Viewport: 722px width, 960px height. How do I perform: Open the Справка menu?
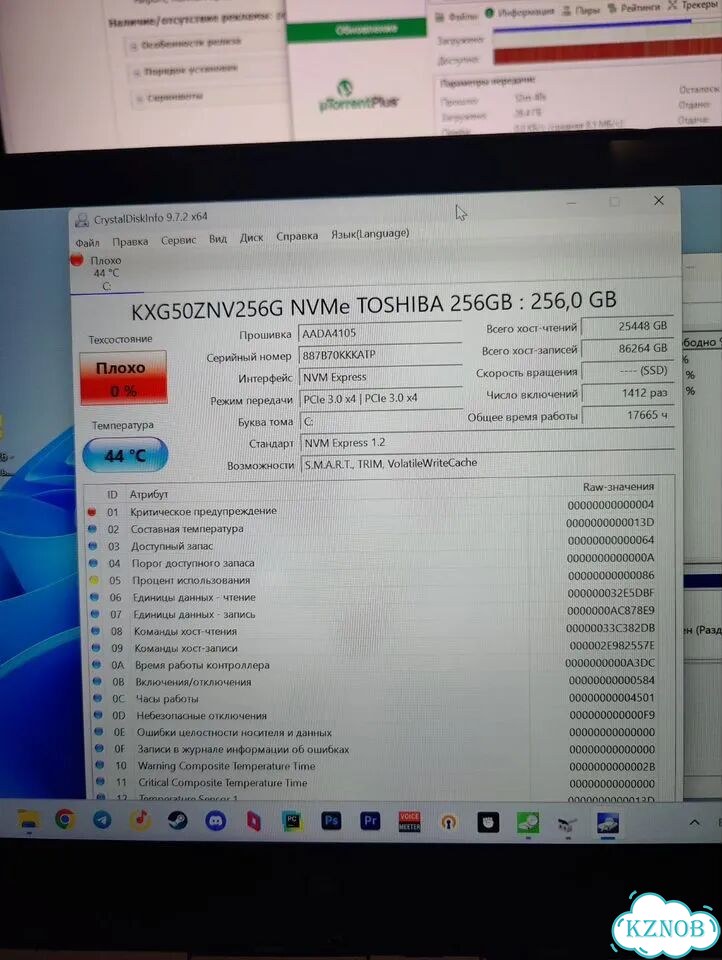tap(297, 236)
